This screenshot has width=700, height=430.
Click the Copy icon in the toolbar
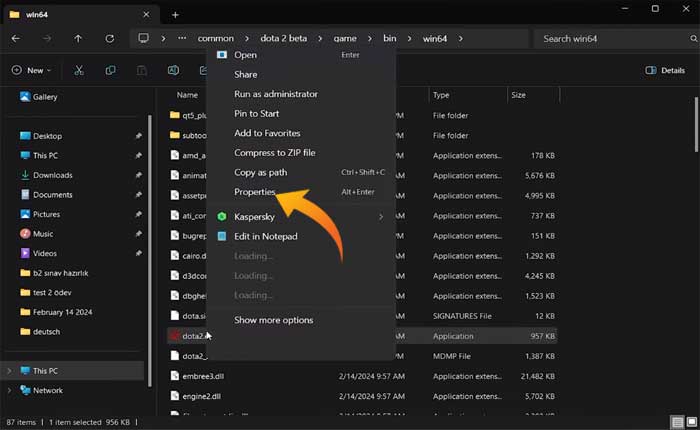(110, 71)
